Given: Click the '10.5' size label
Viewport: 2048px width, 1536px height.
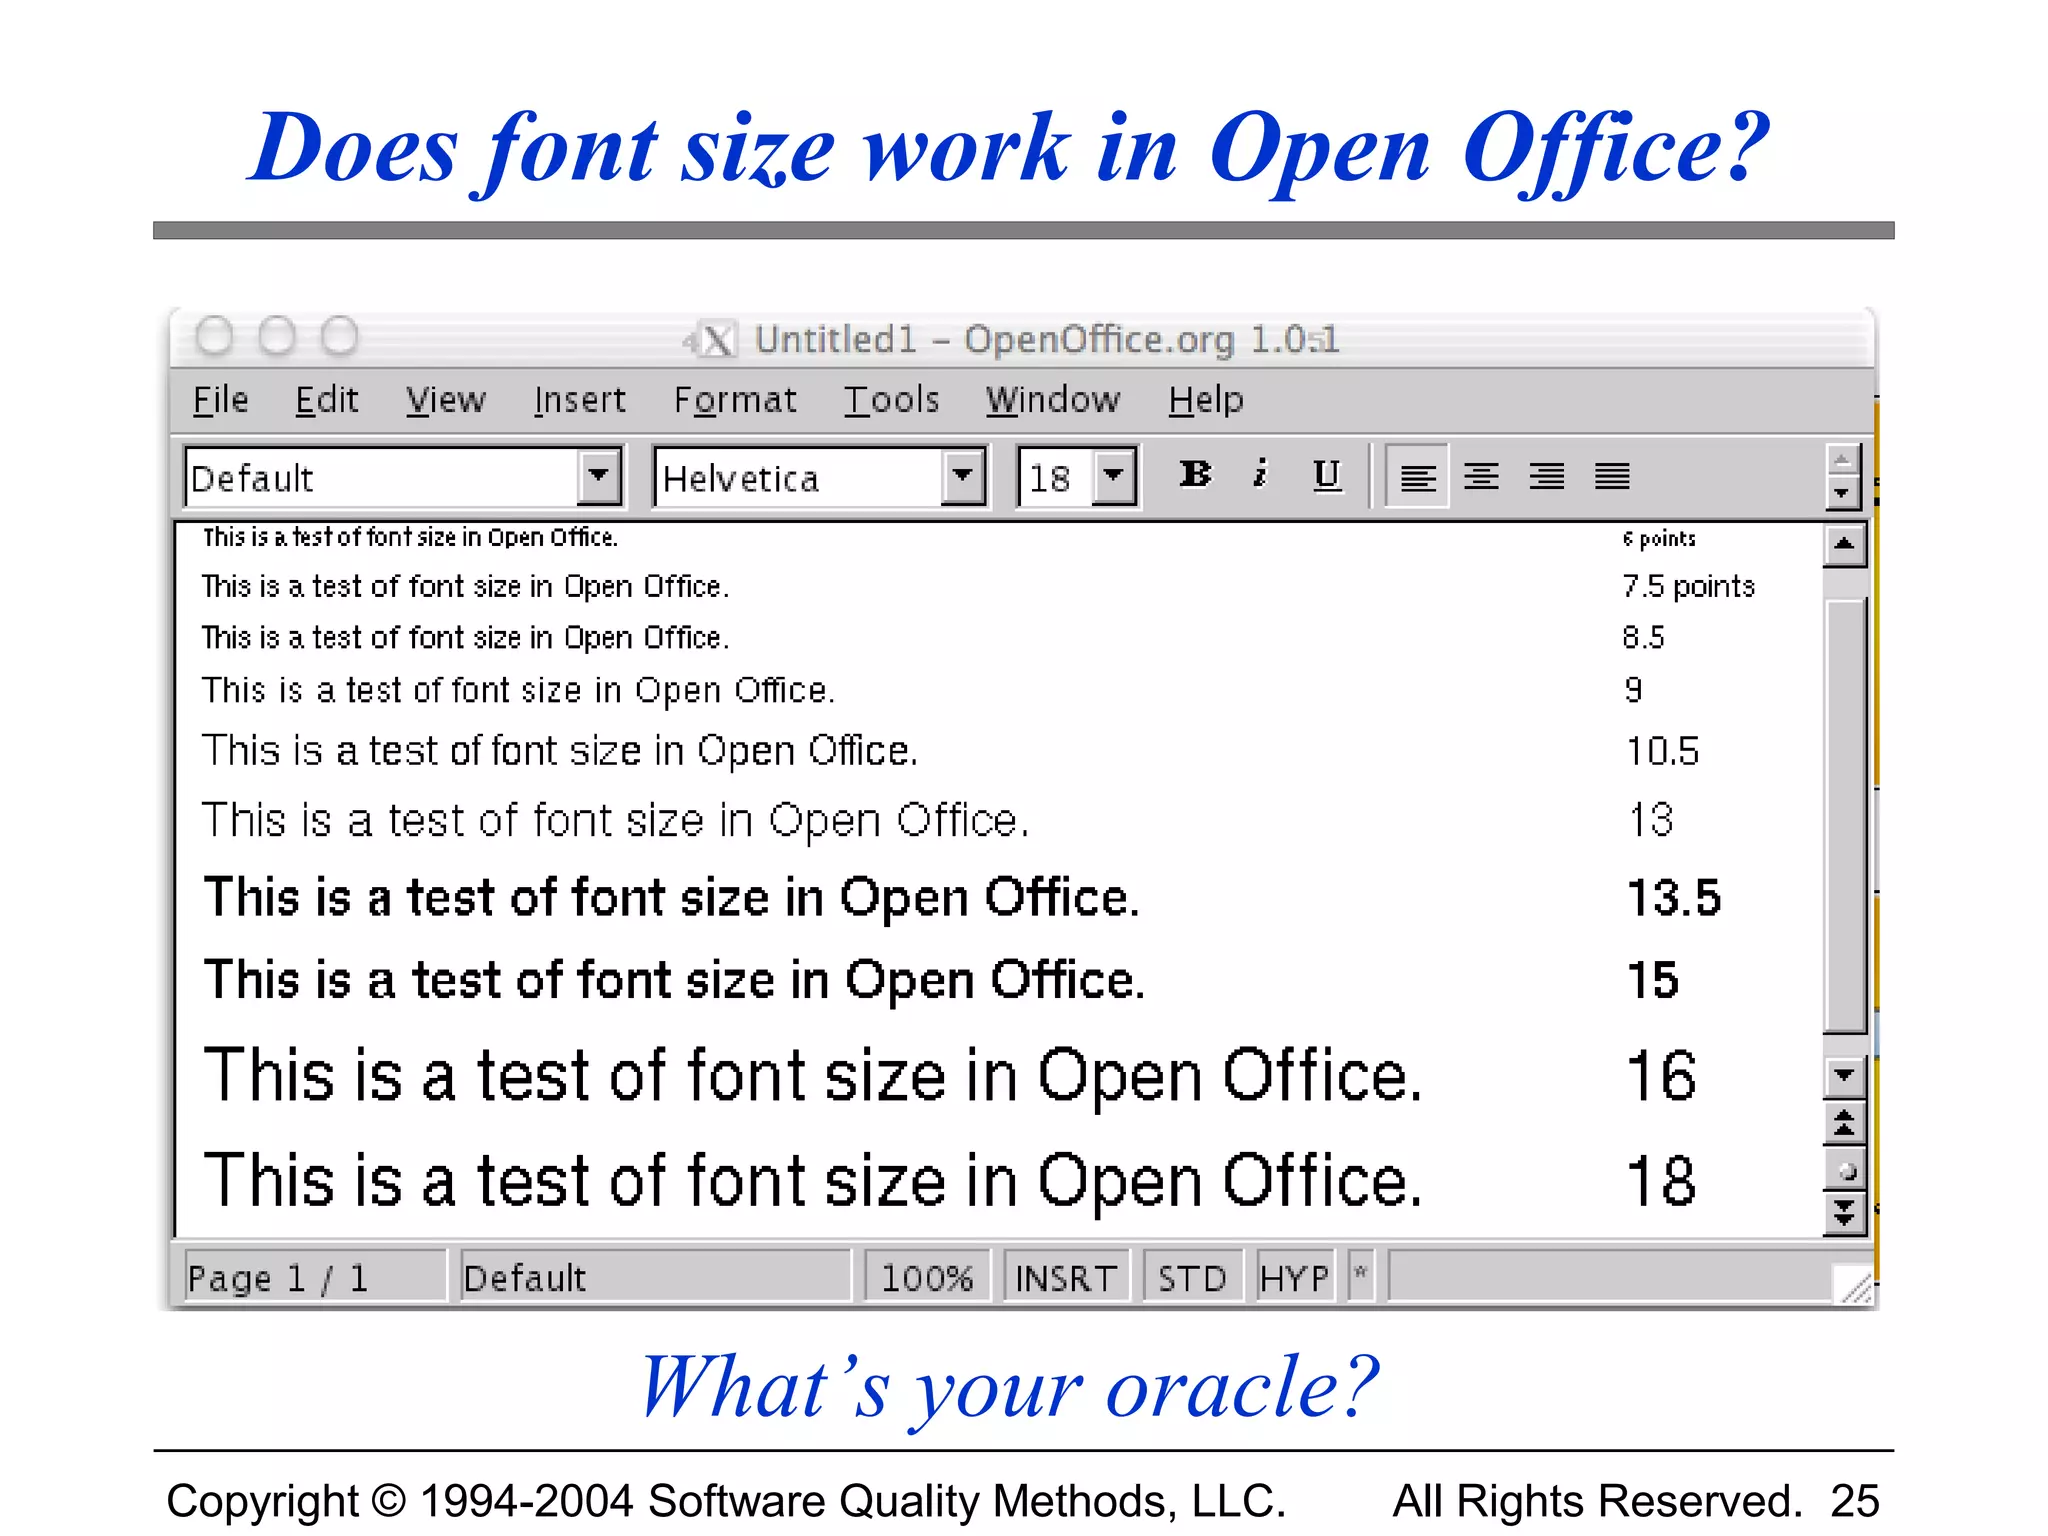Looking at the screenshot, I should [x=1662, y=751].
